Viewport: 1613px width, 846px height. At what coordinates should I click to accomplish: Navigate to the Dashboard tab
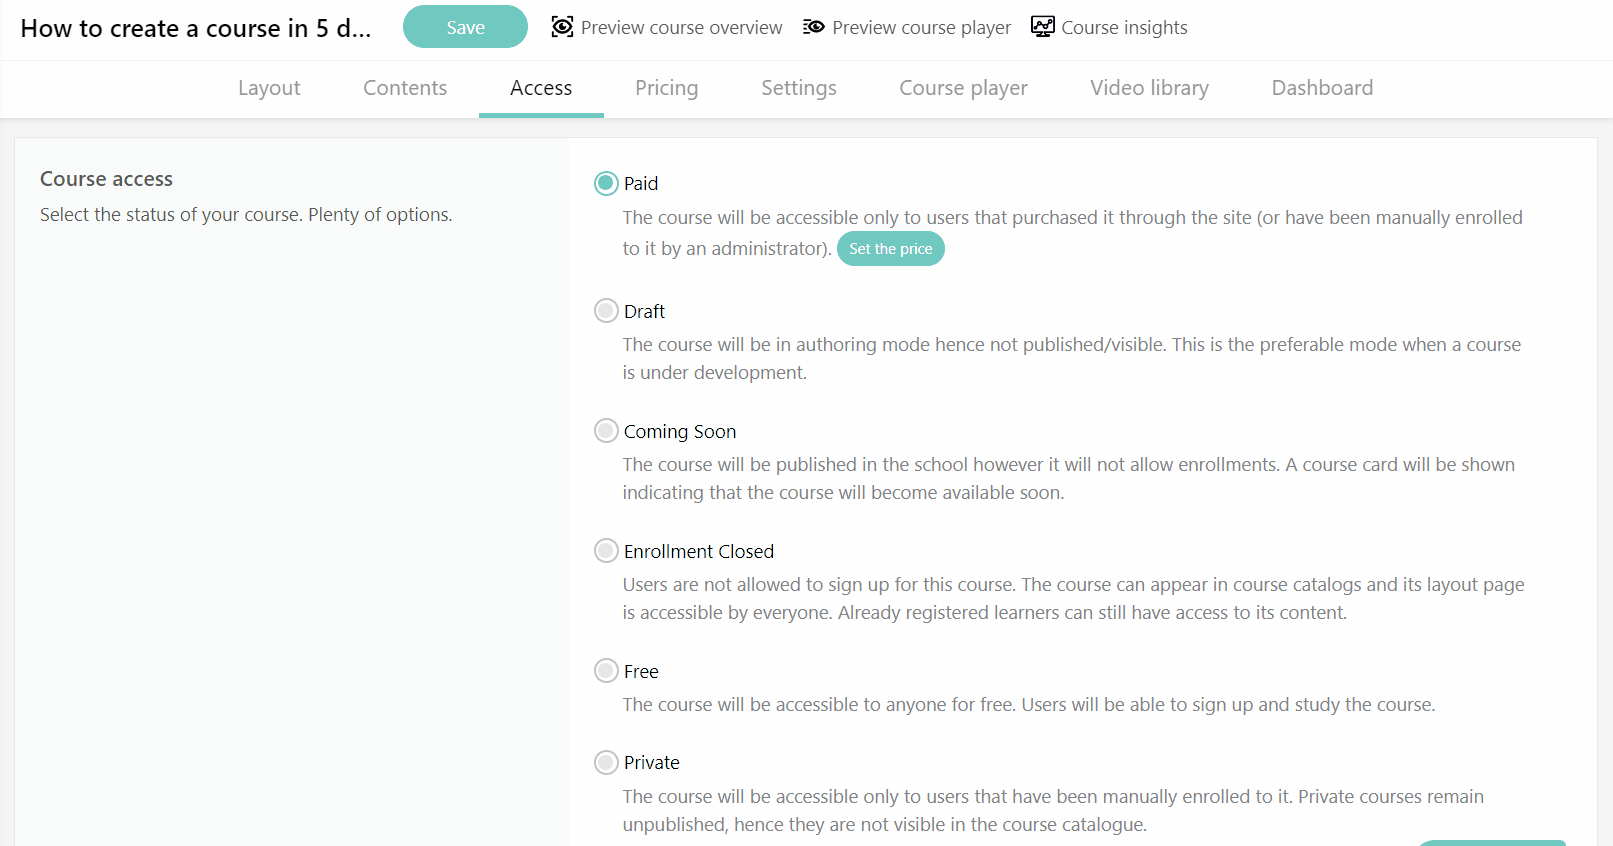click(x=1322, y=88)
